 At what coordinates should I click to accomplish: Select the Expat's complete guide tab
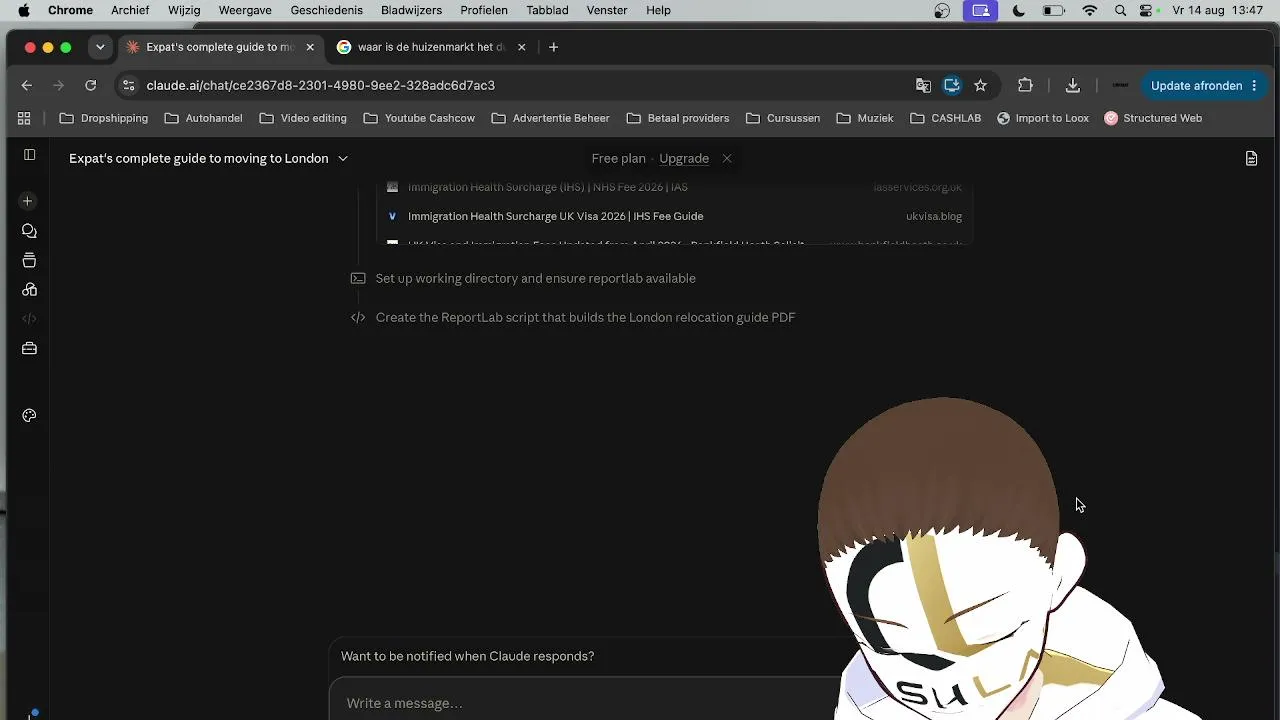click(x=220, y=47)
